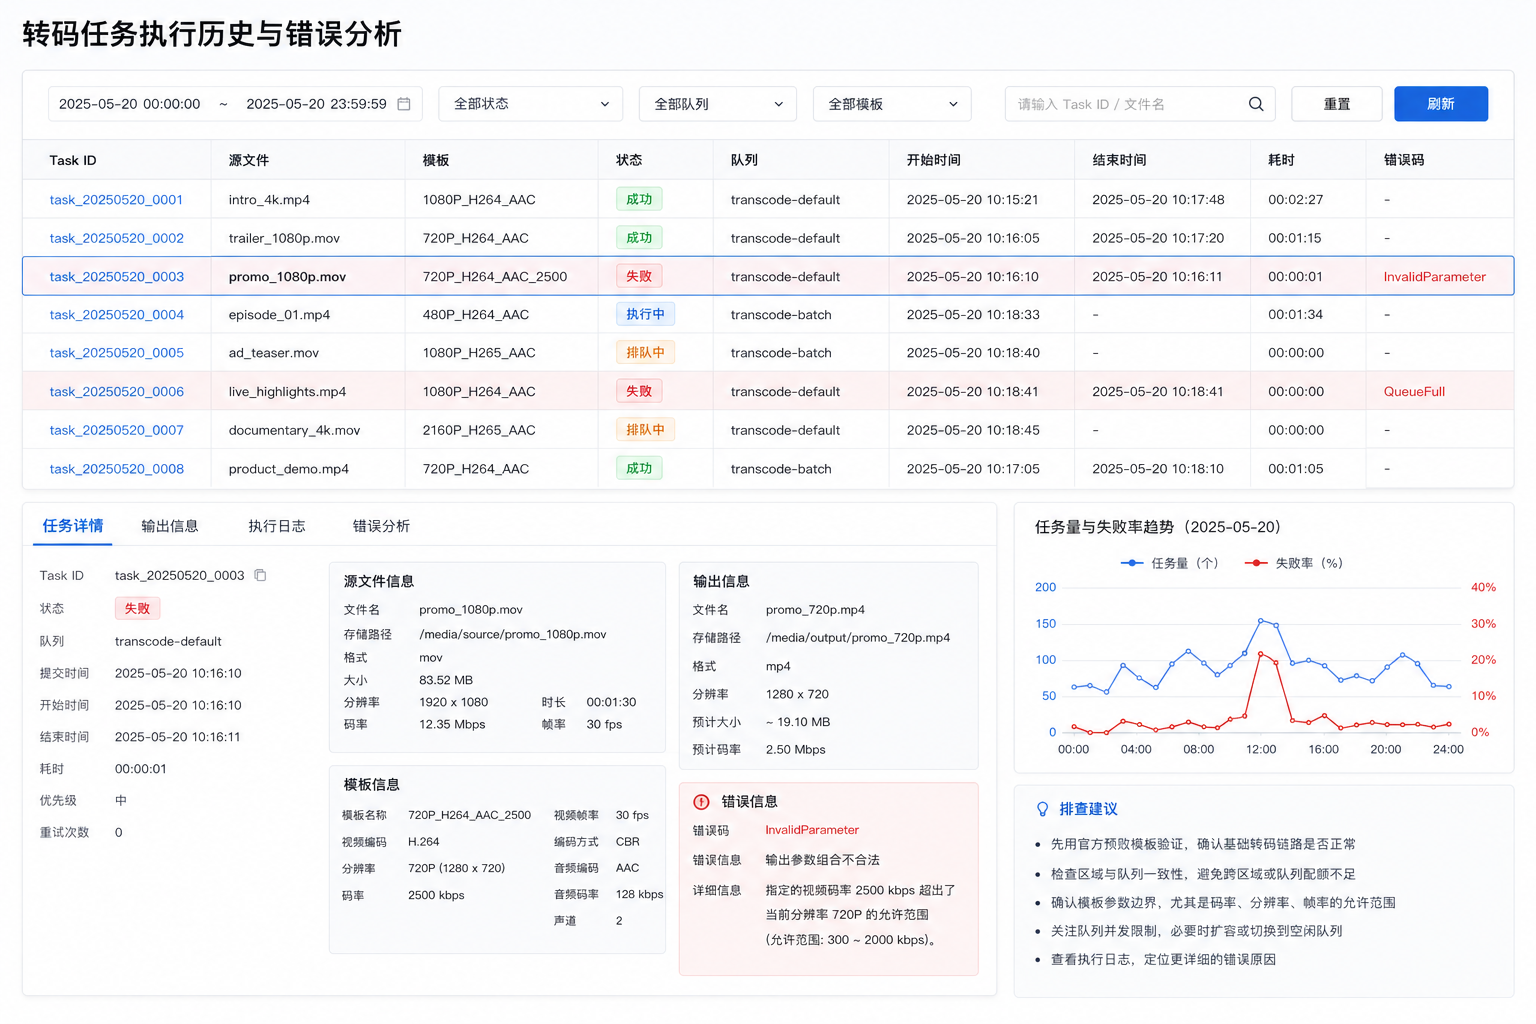Click the 失败 badge in task details
Screen dimensions: 1536x1024
point(137,608)
